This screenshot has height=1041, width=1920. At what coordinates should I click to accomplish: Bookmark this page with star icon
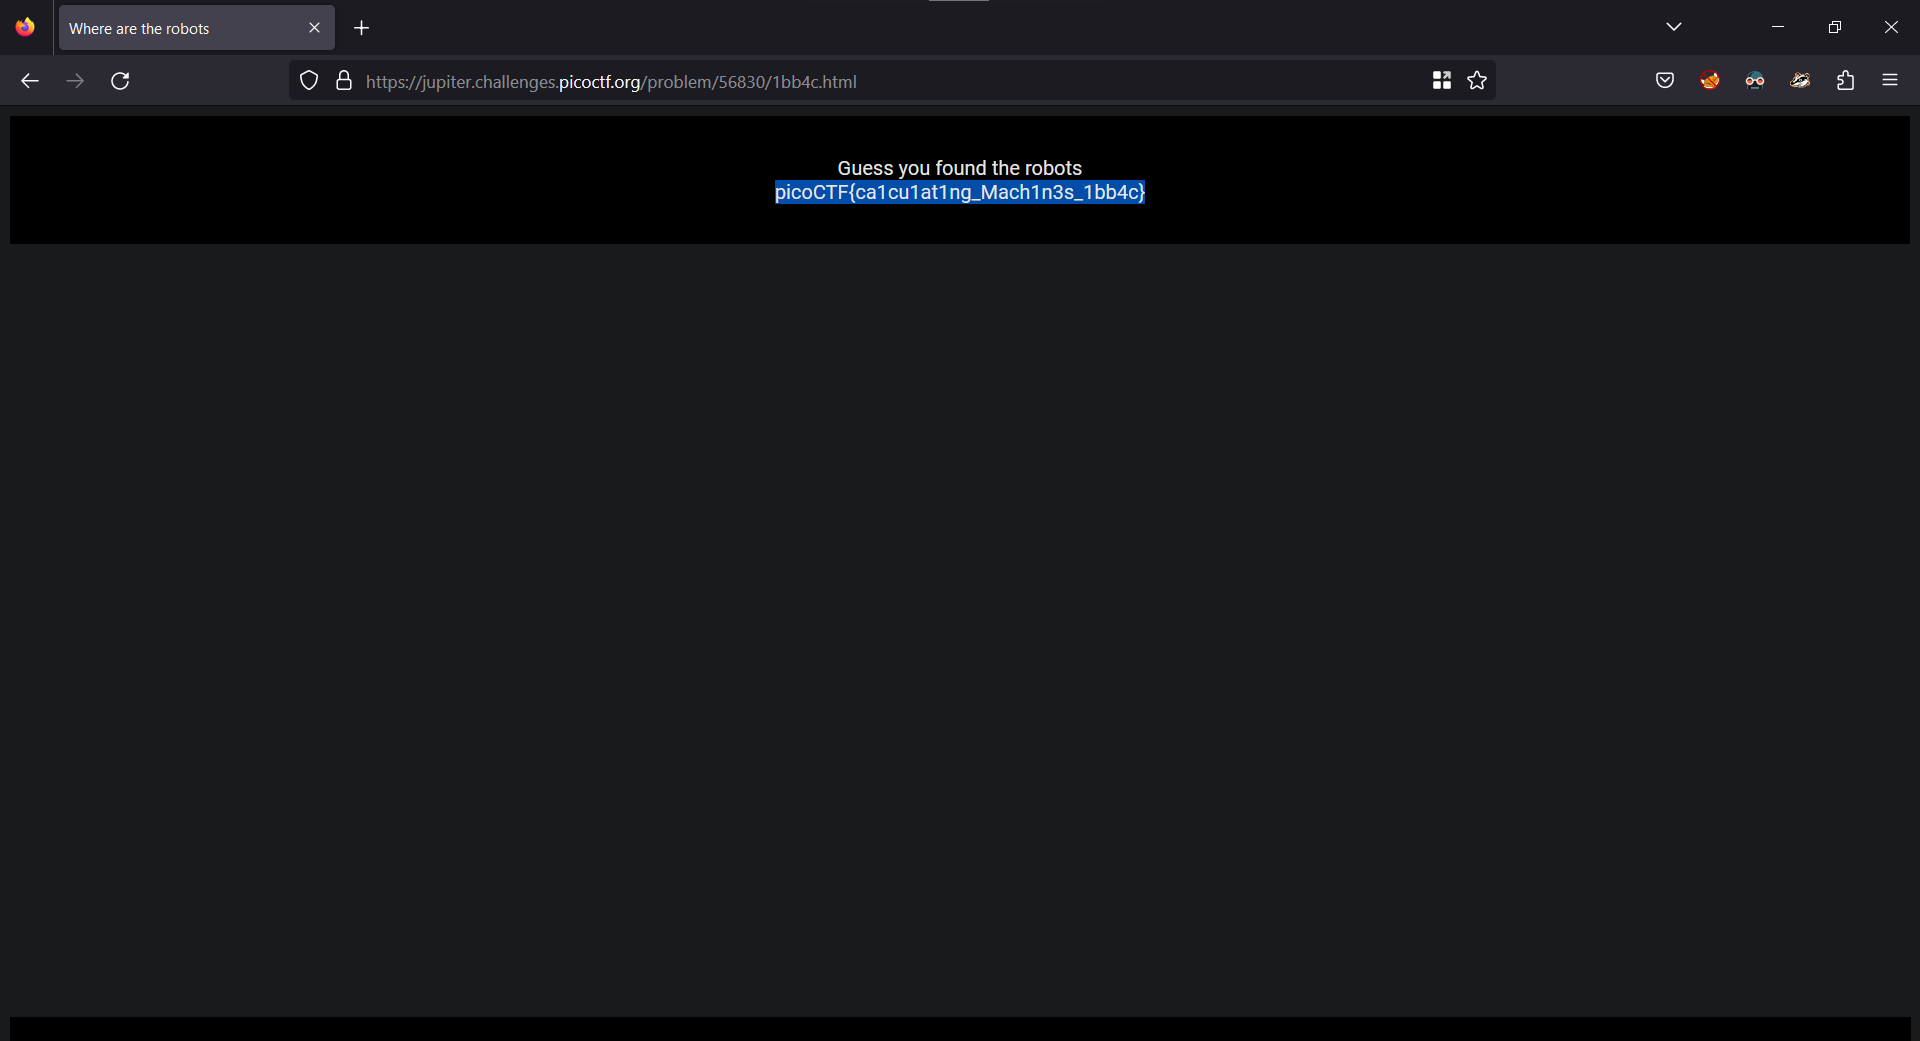1477,81
